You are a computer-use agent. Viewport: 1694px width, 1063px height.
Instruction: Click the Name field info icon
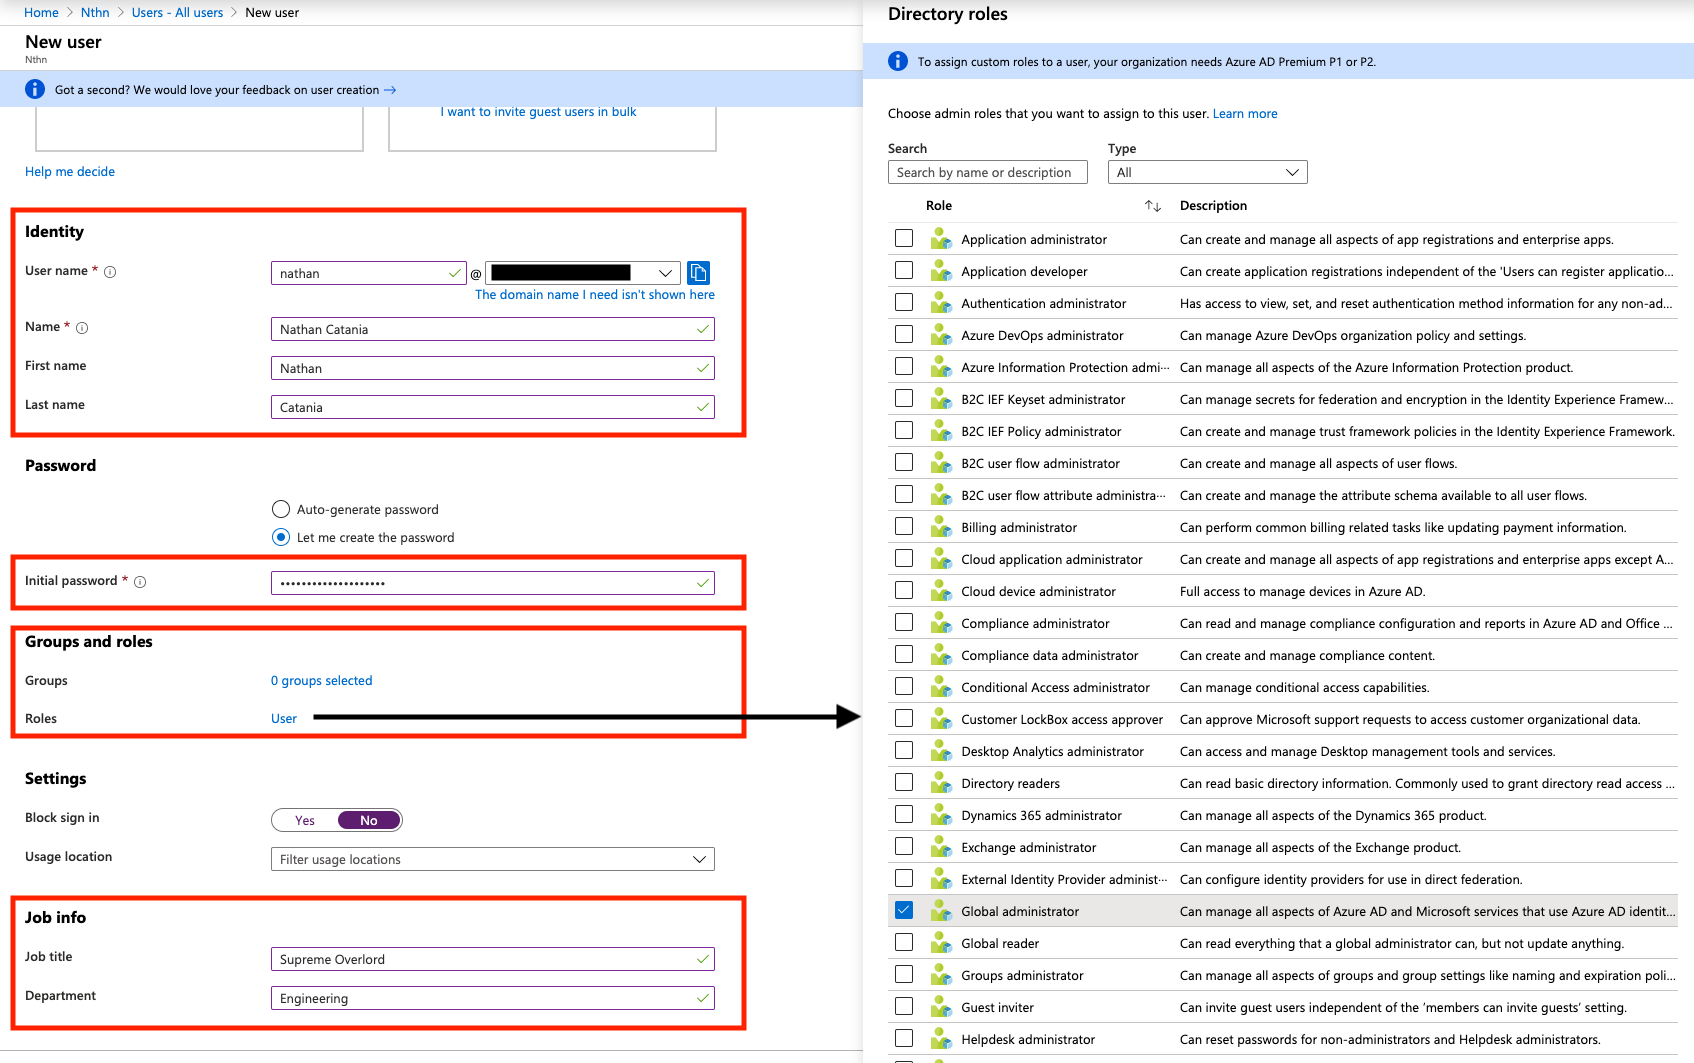[82, 328]
